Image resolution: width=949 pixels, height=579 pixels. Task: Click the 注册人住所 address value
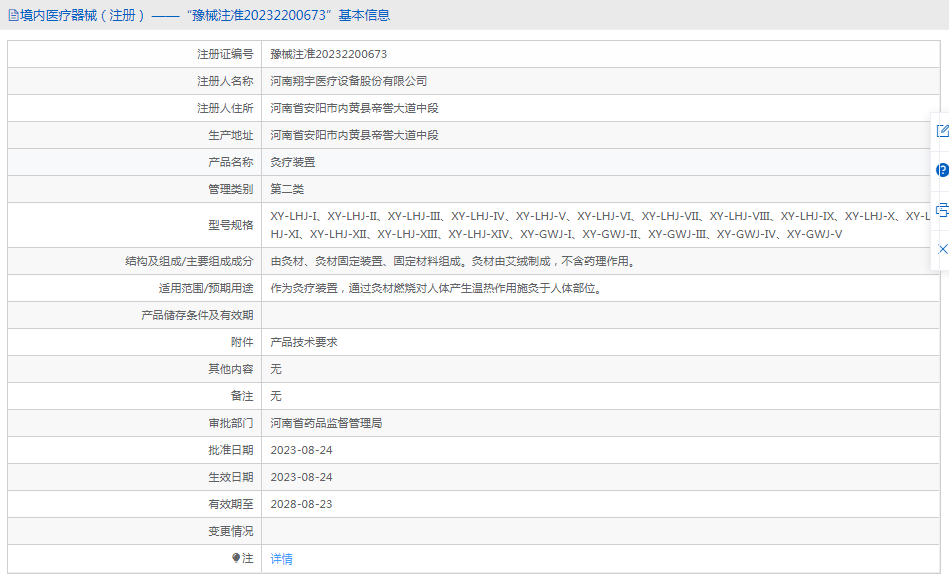354,108
